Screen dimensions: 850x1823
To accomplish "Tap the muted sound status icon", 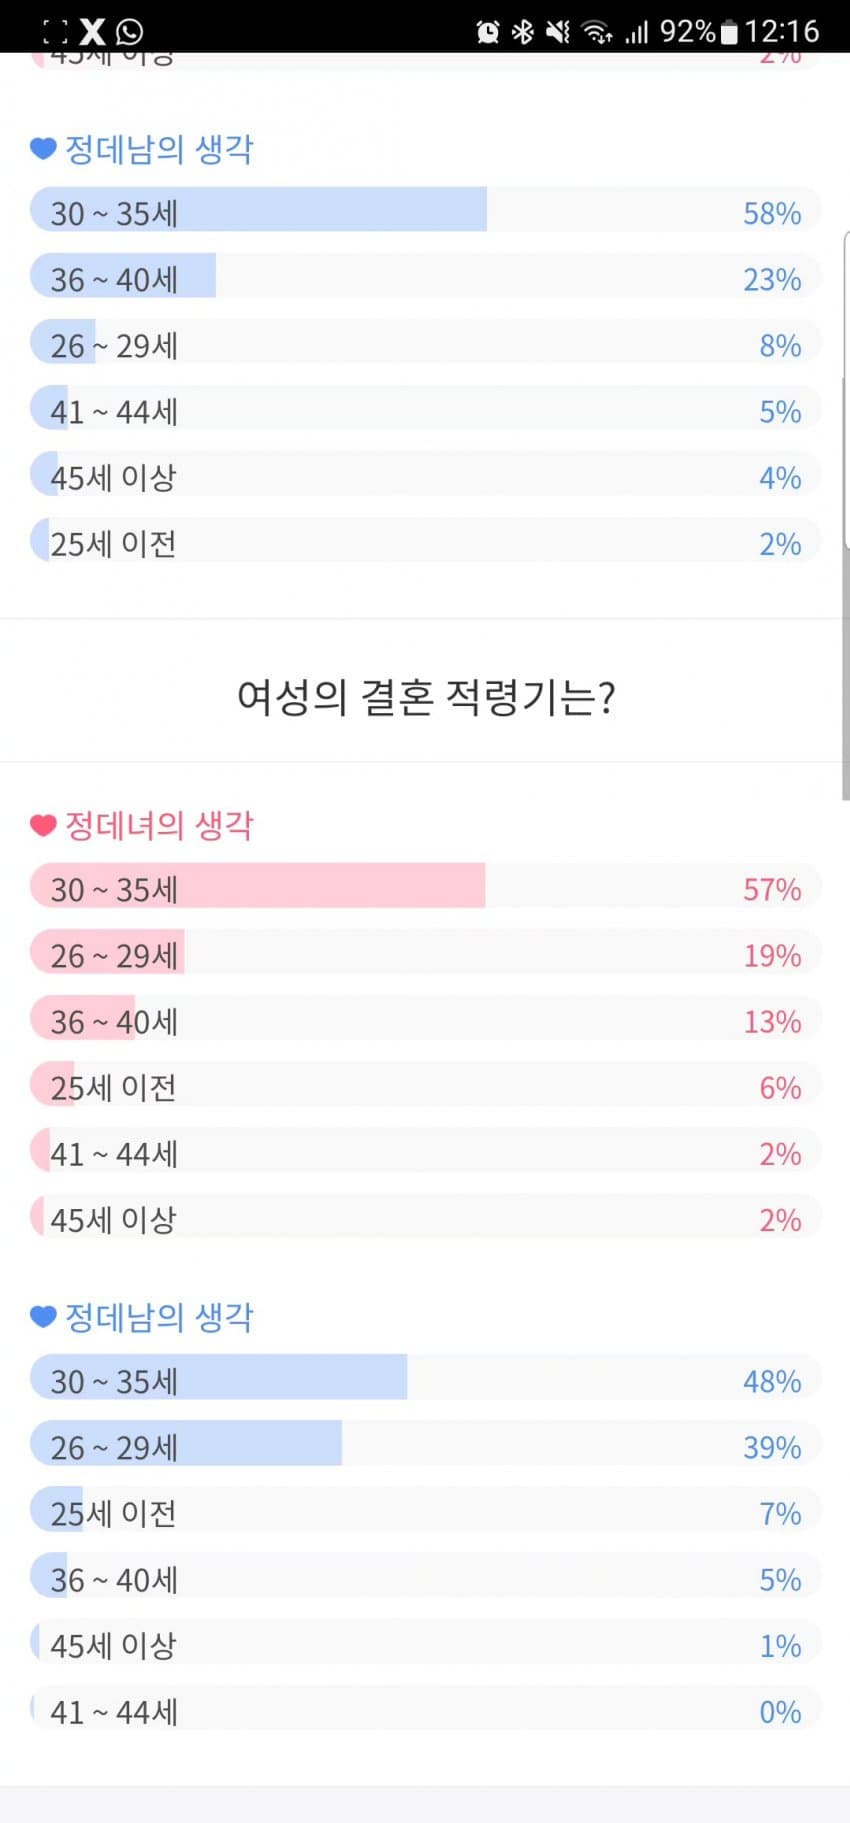I will point(558,32).
